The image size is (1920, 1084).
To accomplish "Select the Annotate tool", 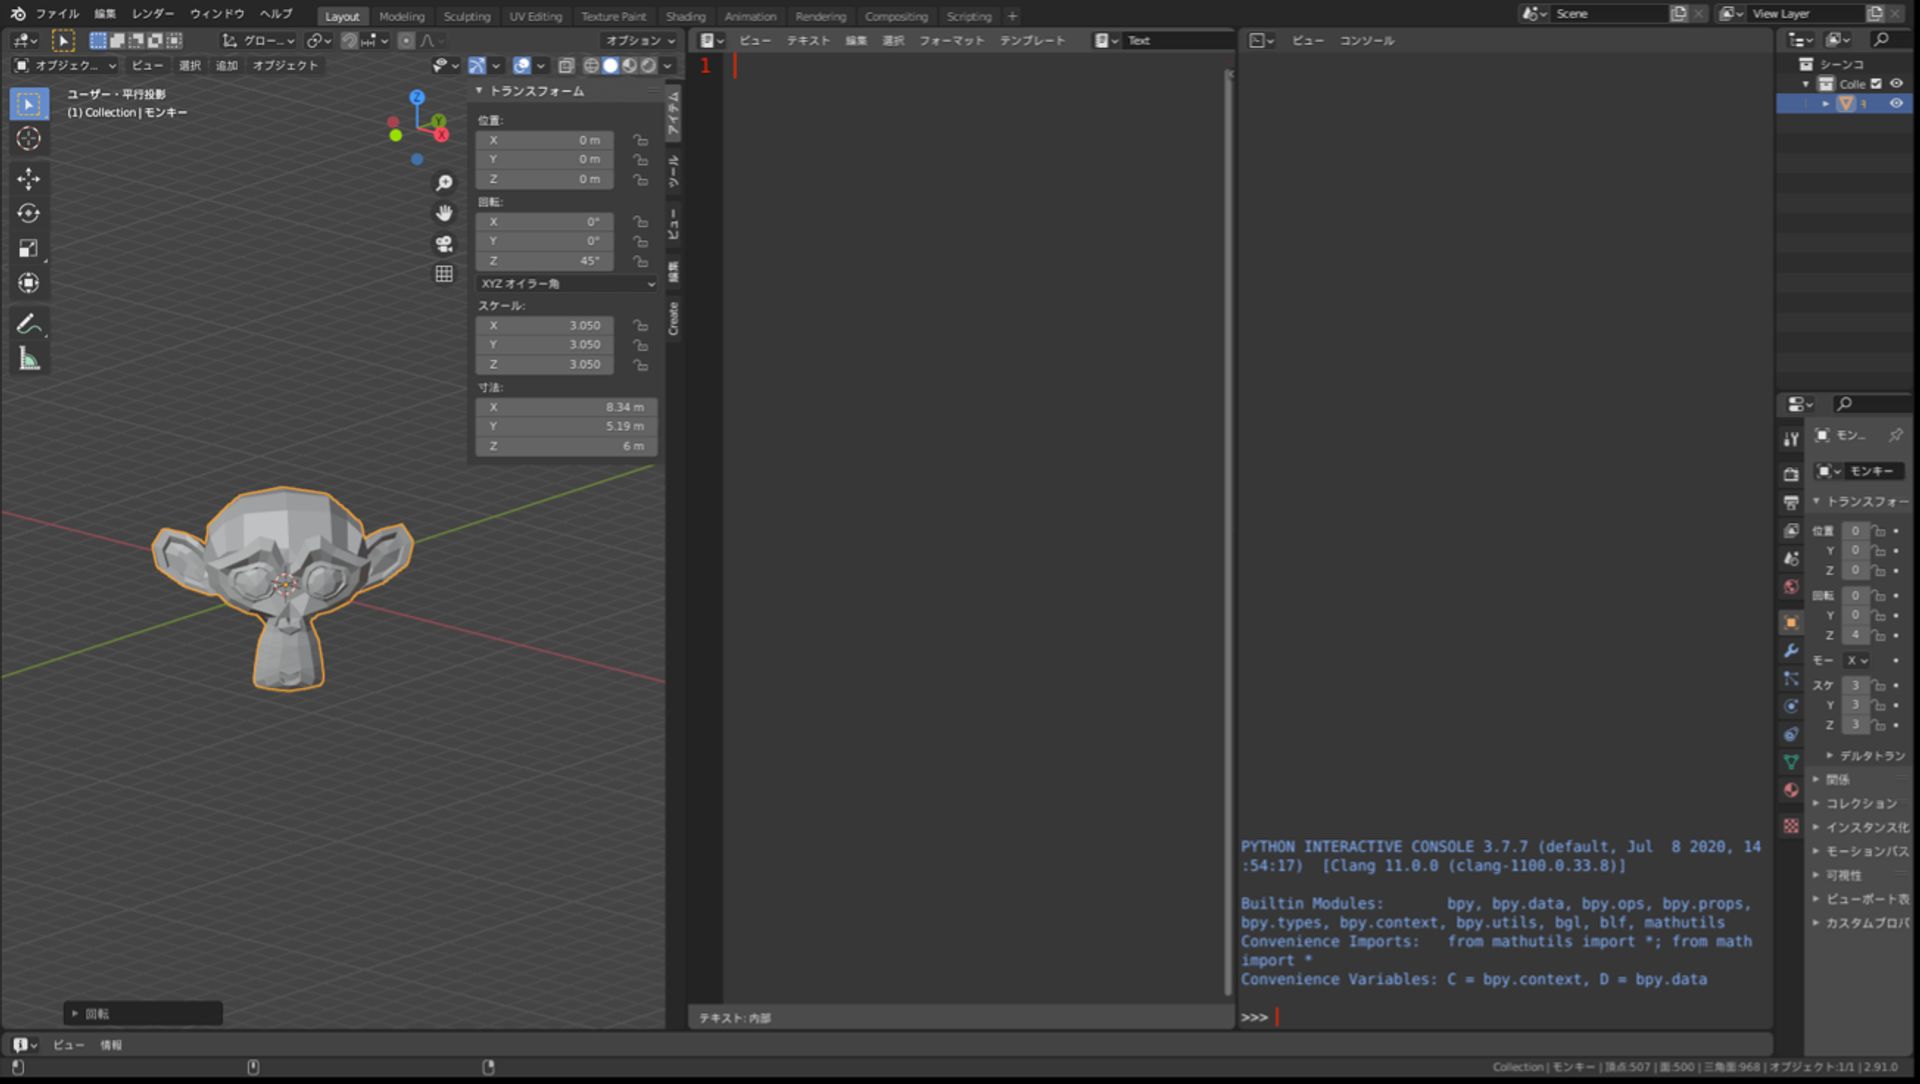I will (28, 322).
